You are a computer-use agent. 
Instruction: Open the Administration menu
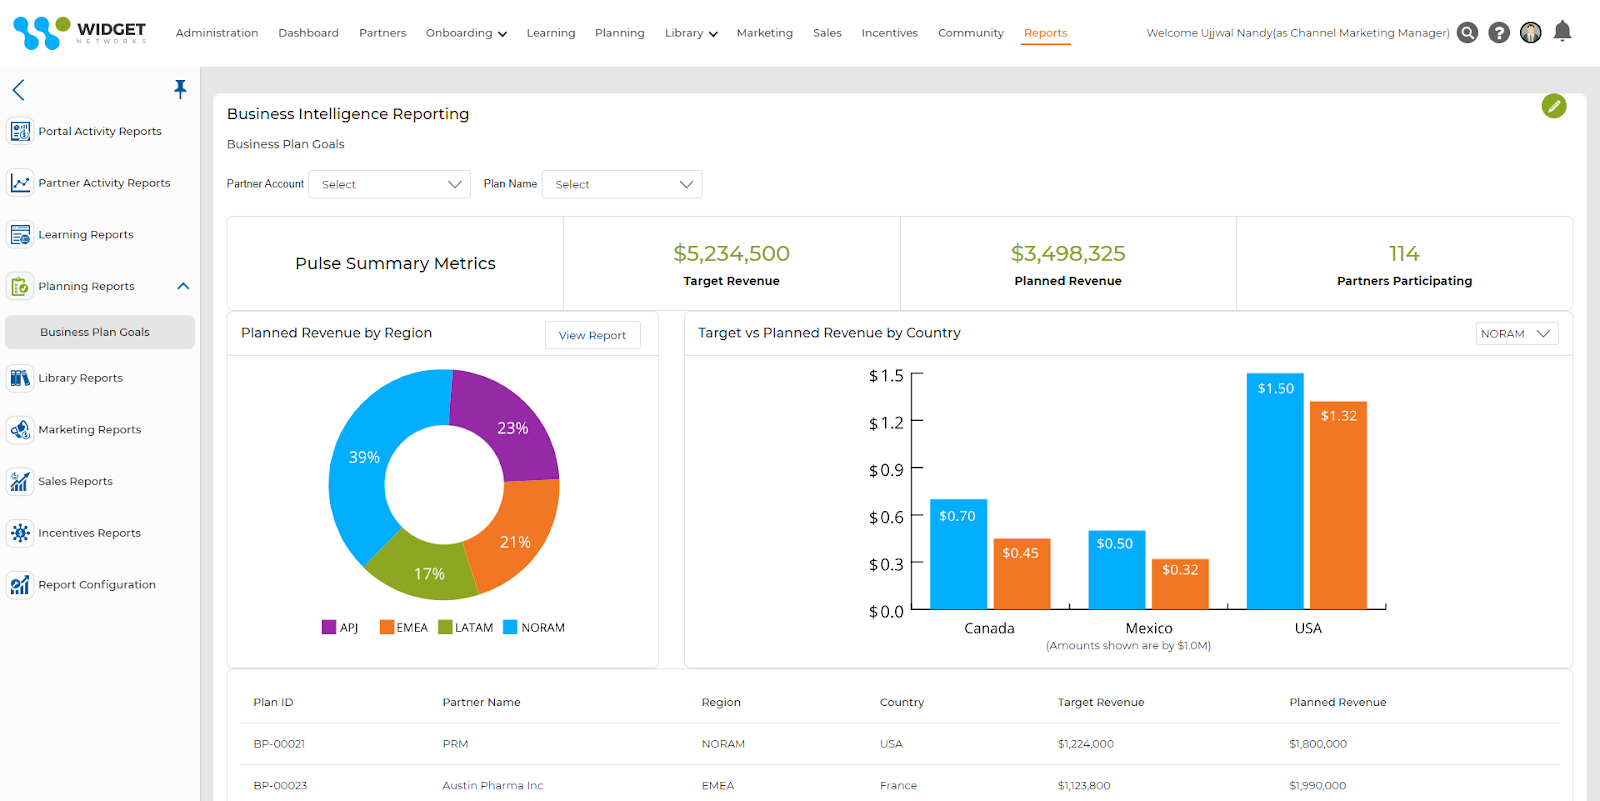pos(217,33)
